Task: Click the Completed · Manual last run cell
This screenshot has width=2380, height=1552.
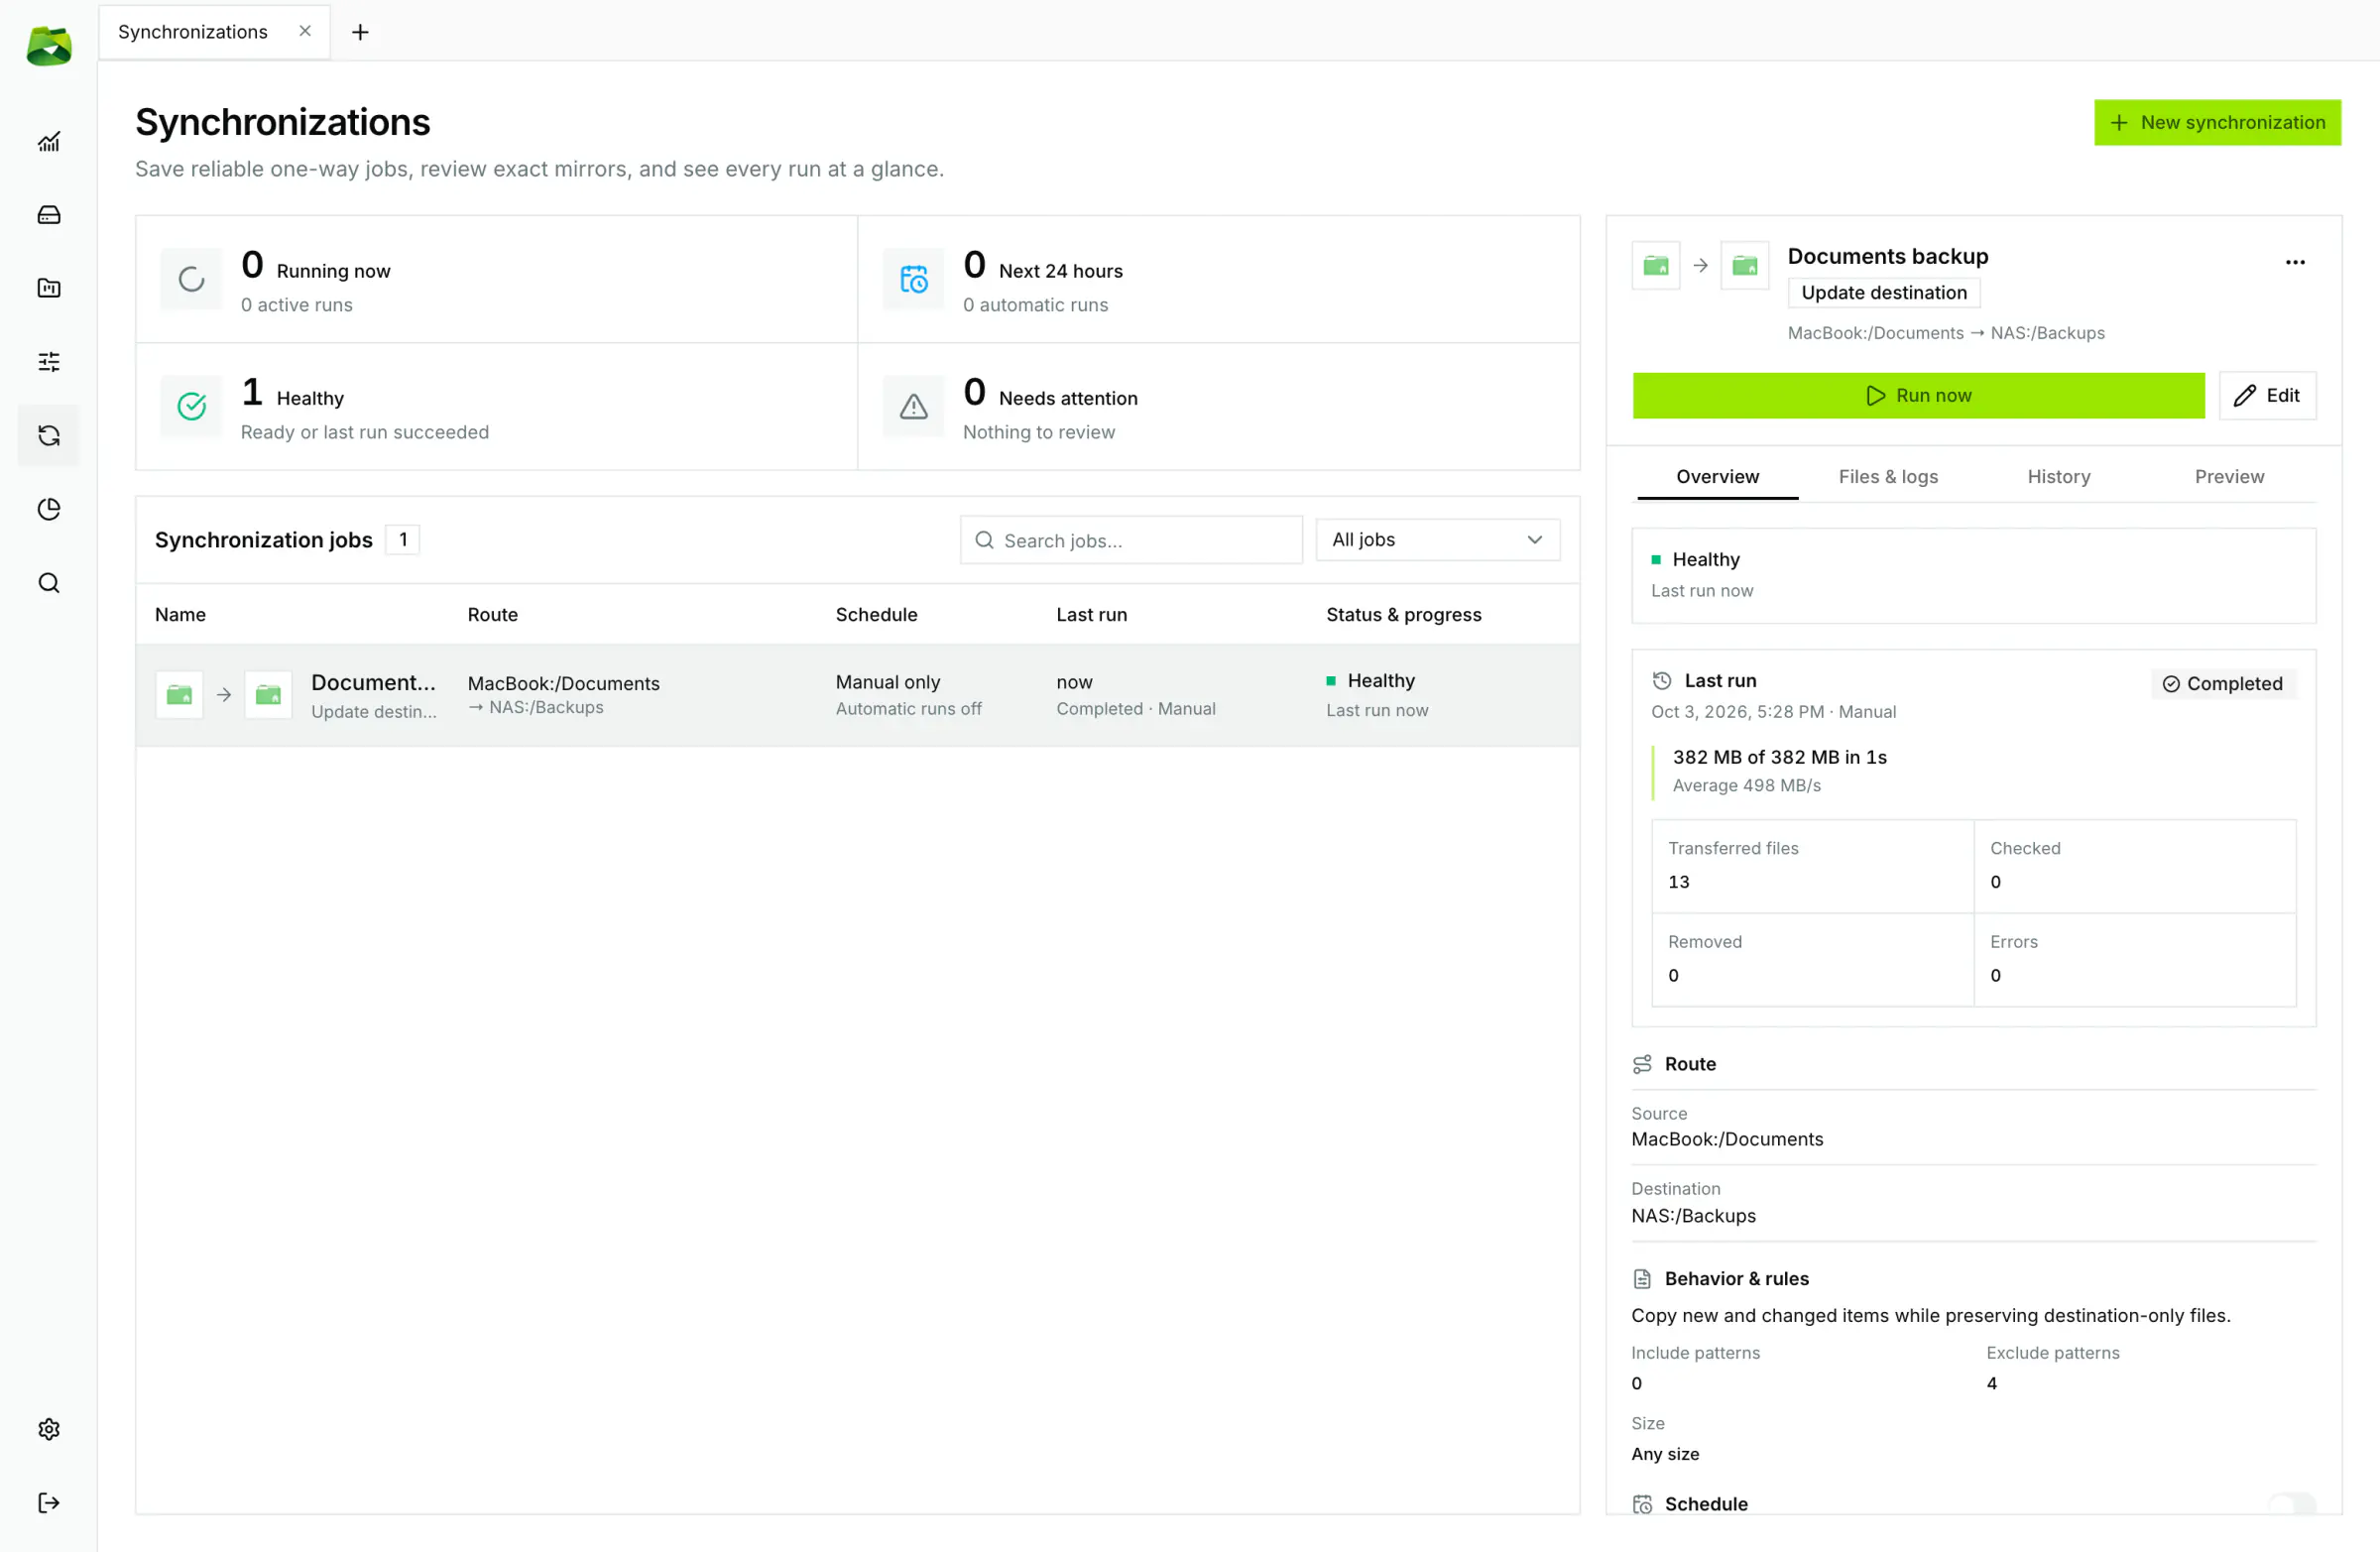Action: click(x=1136, y=709)
